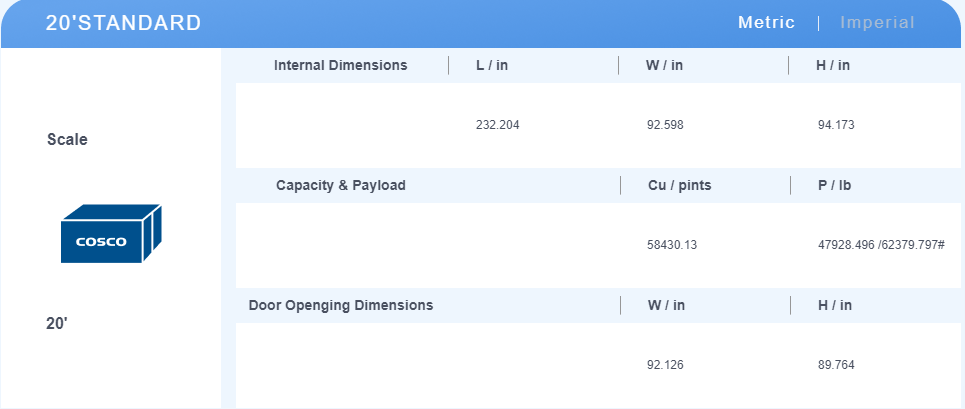
Task: Click the 20' size label
Action: point(57,324)
